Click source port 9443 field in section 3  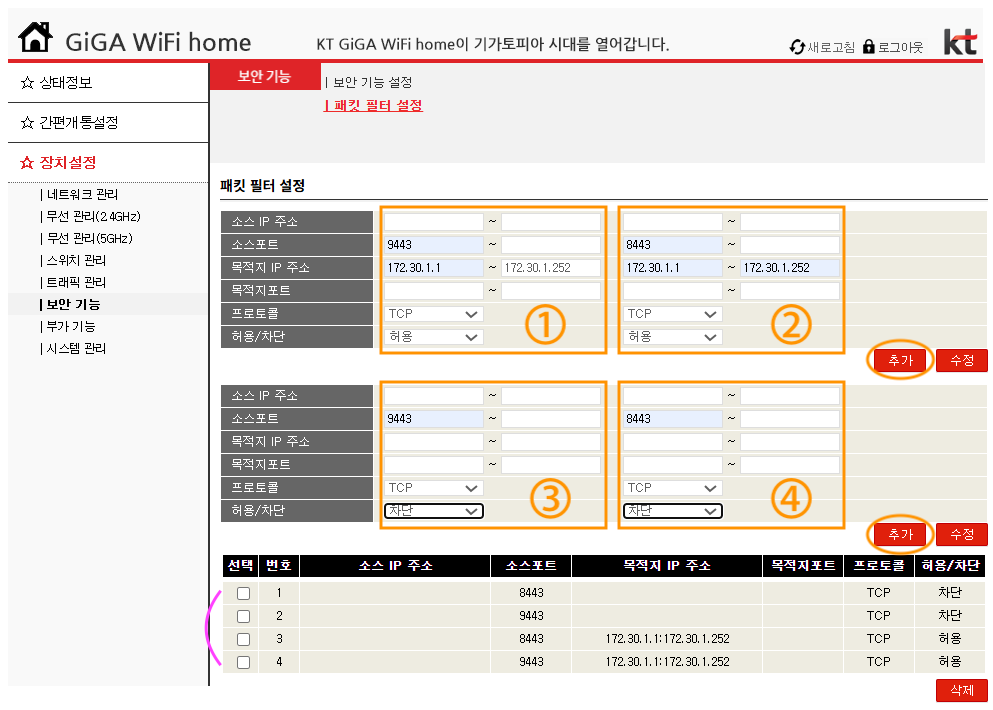pos(433,419)
